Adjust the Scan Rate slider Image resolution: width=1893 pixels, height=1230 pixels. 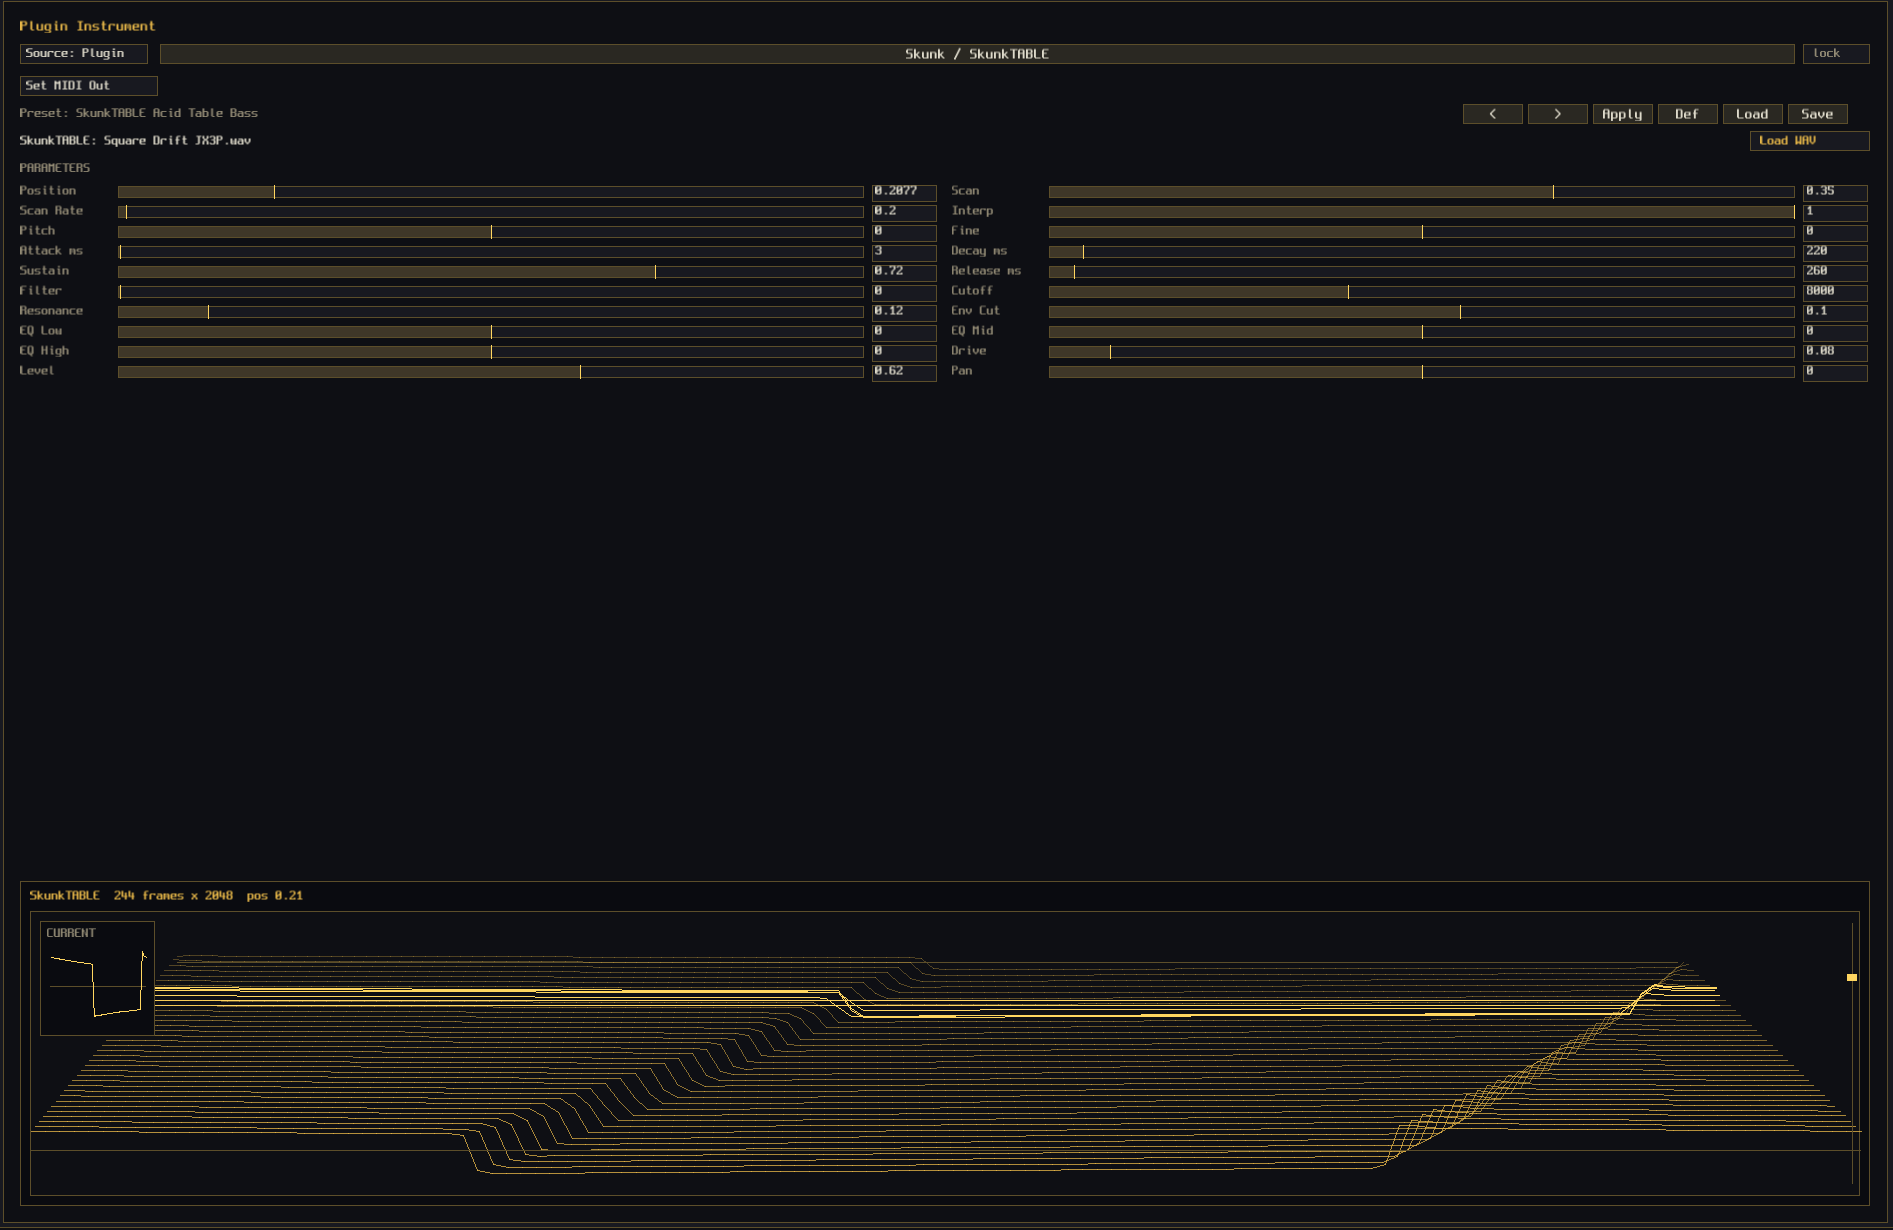tap(490, 211)
